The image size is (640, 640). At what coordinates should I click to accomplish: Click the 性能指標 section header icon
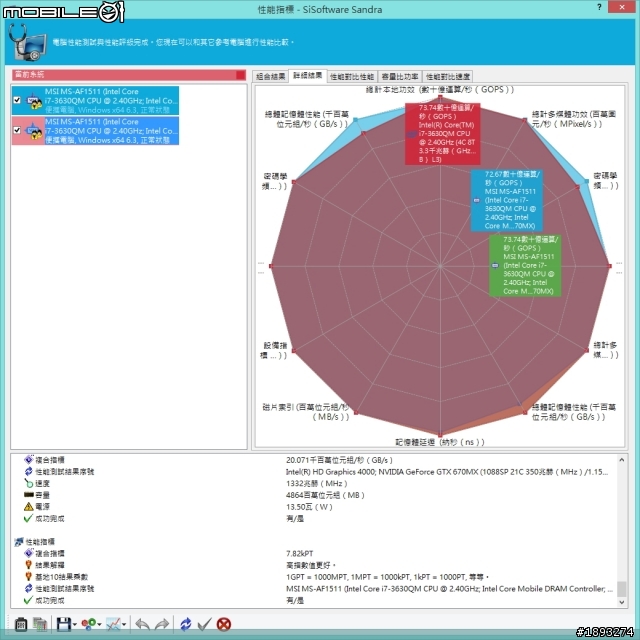coord(19,542)
